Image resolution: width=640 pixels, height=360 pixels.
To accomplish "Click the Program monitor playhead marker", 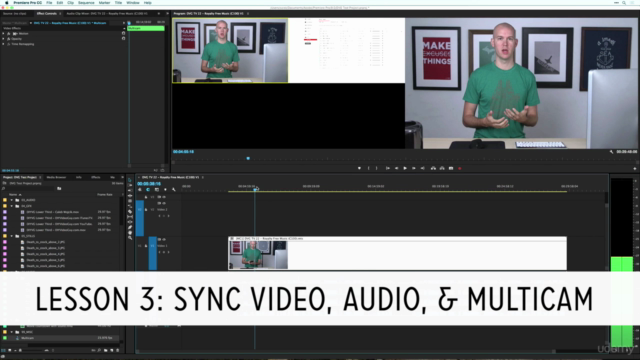I will coord(248,158).
